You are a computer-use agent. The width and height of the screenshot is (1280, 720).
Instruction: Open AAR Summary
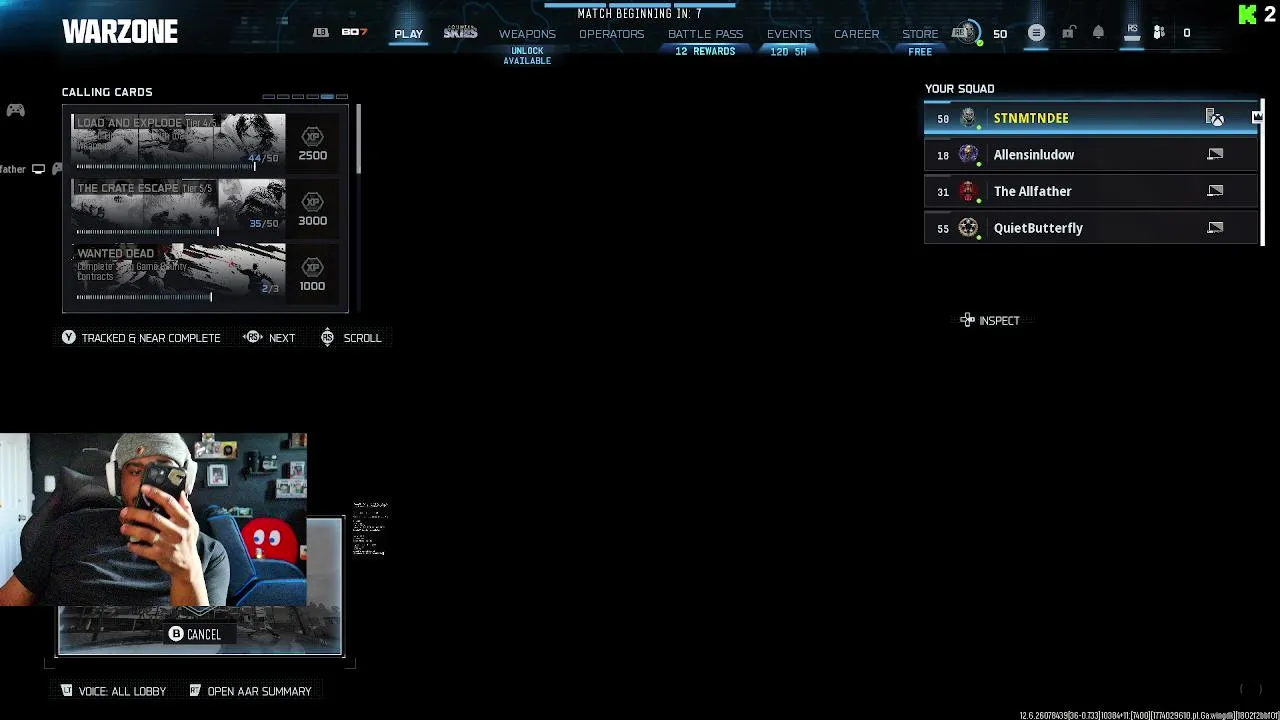coord(250,691)
